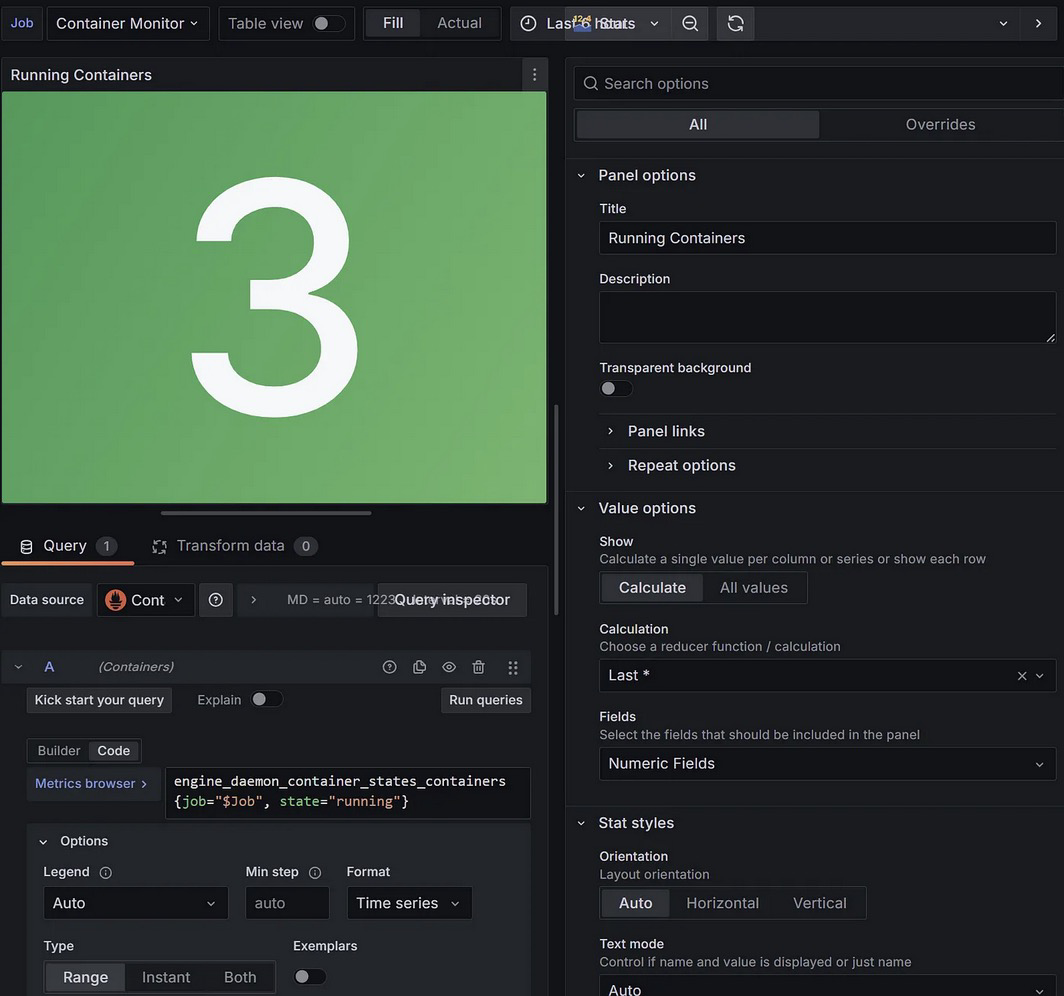This screenshot has height=996, width=1064.
Task: Switch to the All options tab
Action: click(698, 125)
